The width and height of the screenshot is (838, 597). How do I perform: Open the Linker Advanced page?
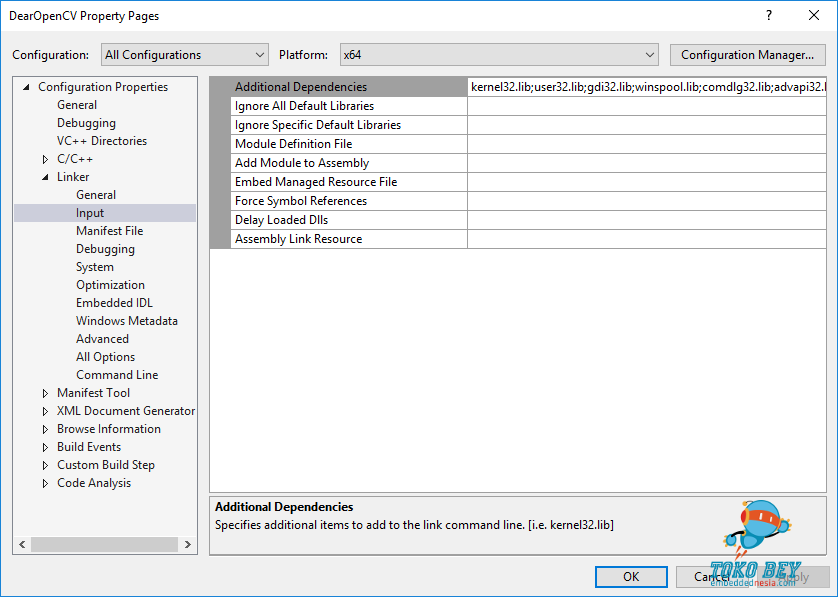click(x=102, y=339)
